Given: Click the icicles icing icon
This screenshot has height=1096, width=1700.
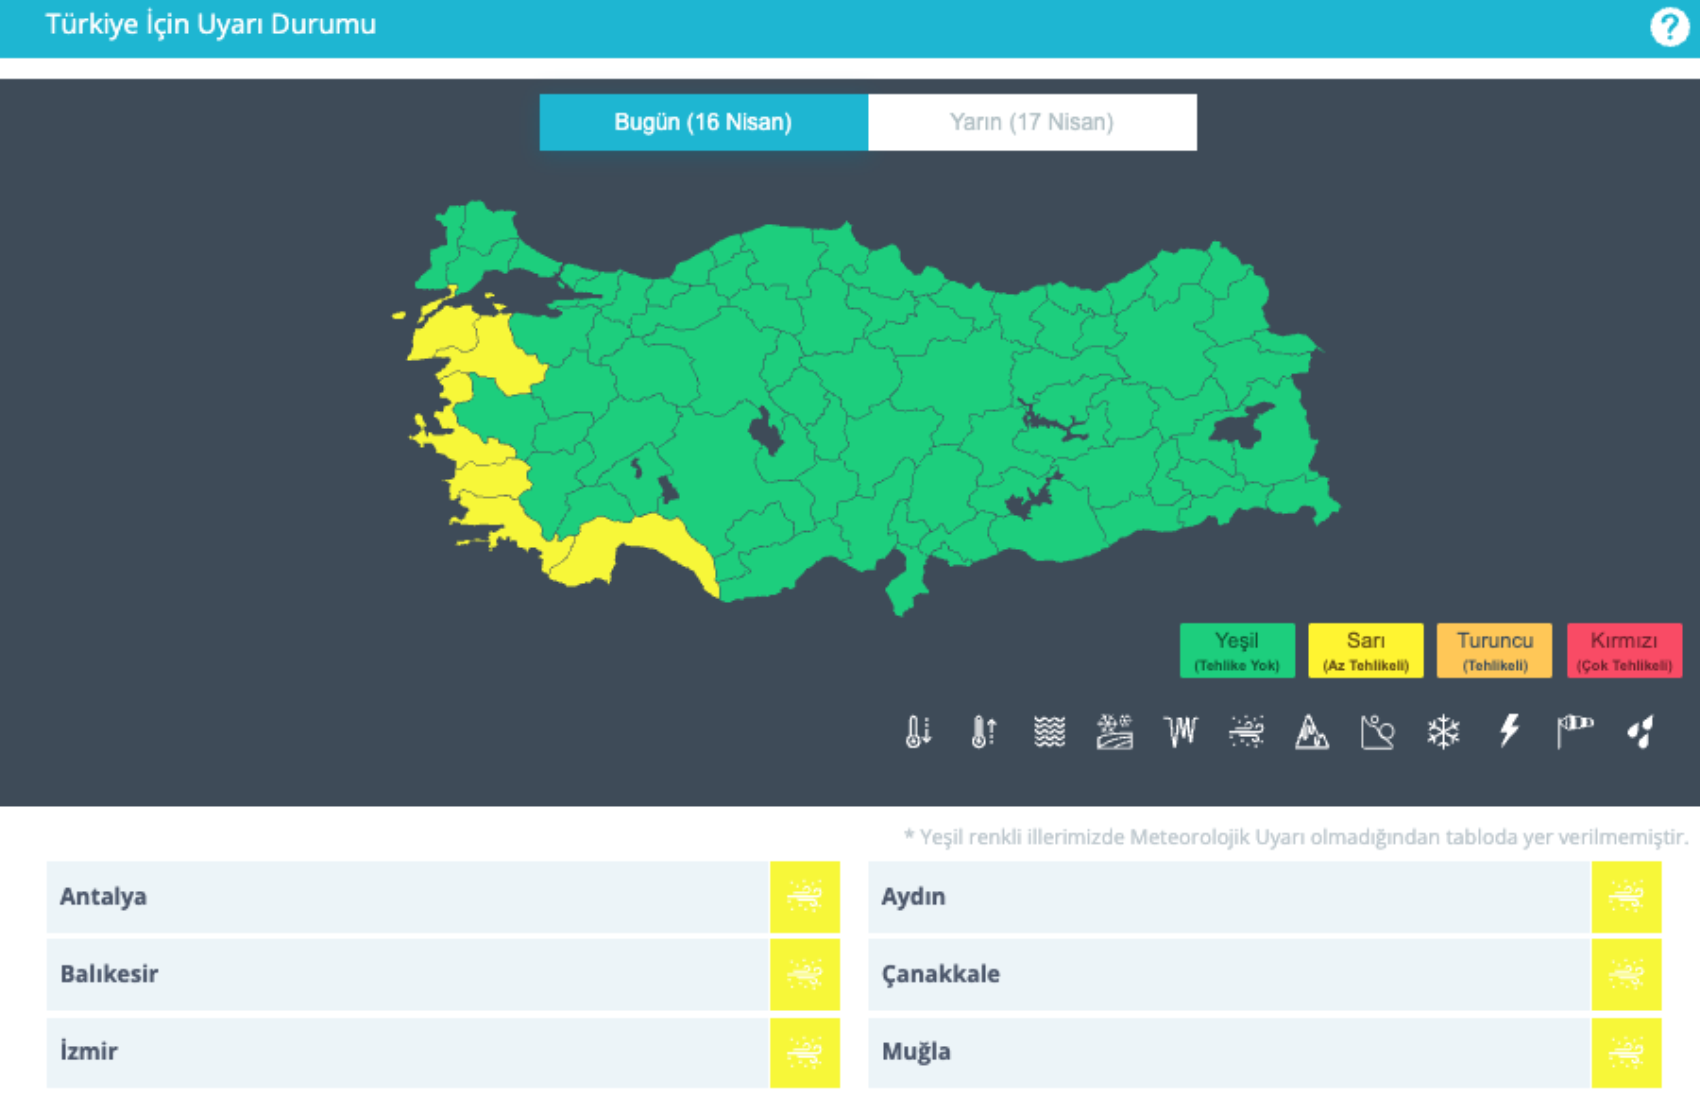Looking at the screenshot, I should [1180, 732].
